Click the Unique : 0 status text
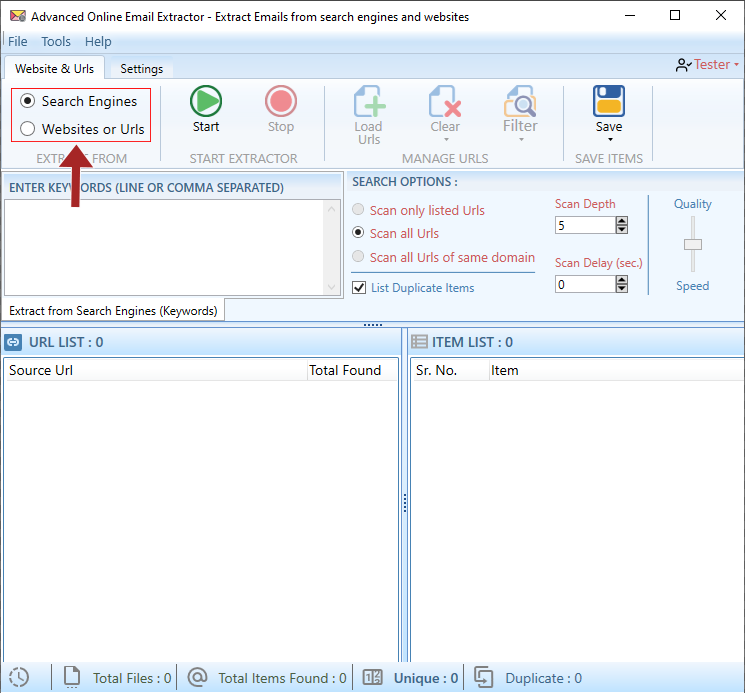Screen dimensions: 745x693 (426, 678)
